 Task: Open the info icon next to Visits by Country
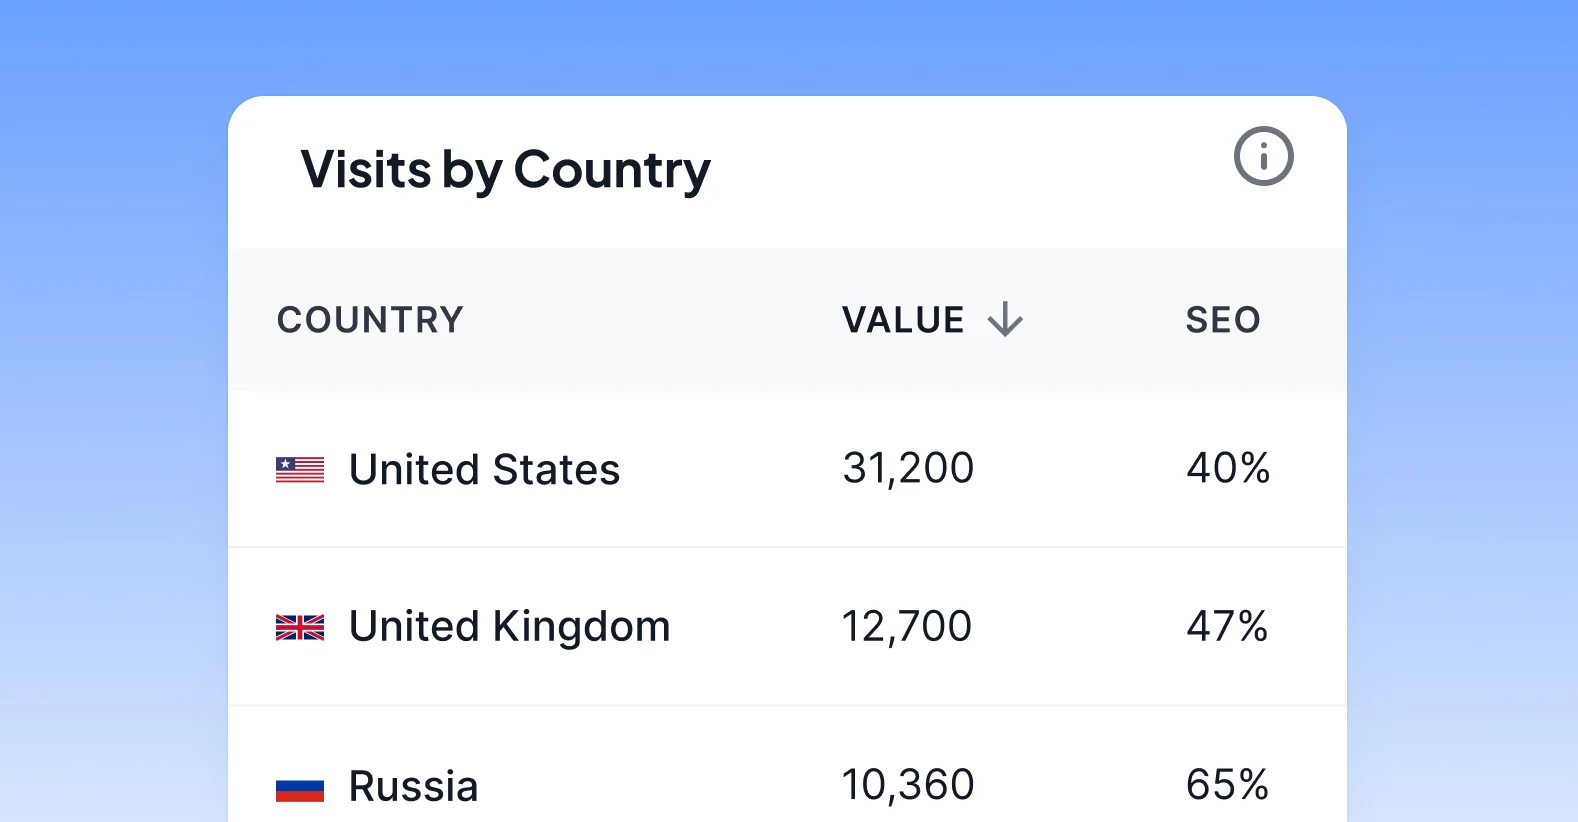[1263, 156]
